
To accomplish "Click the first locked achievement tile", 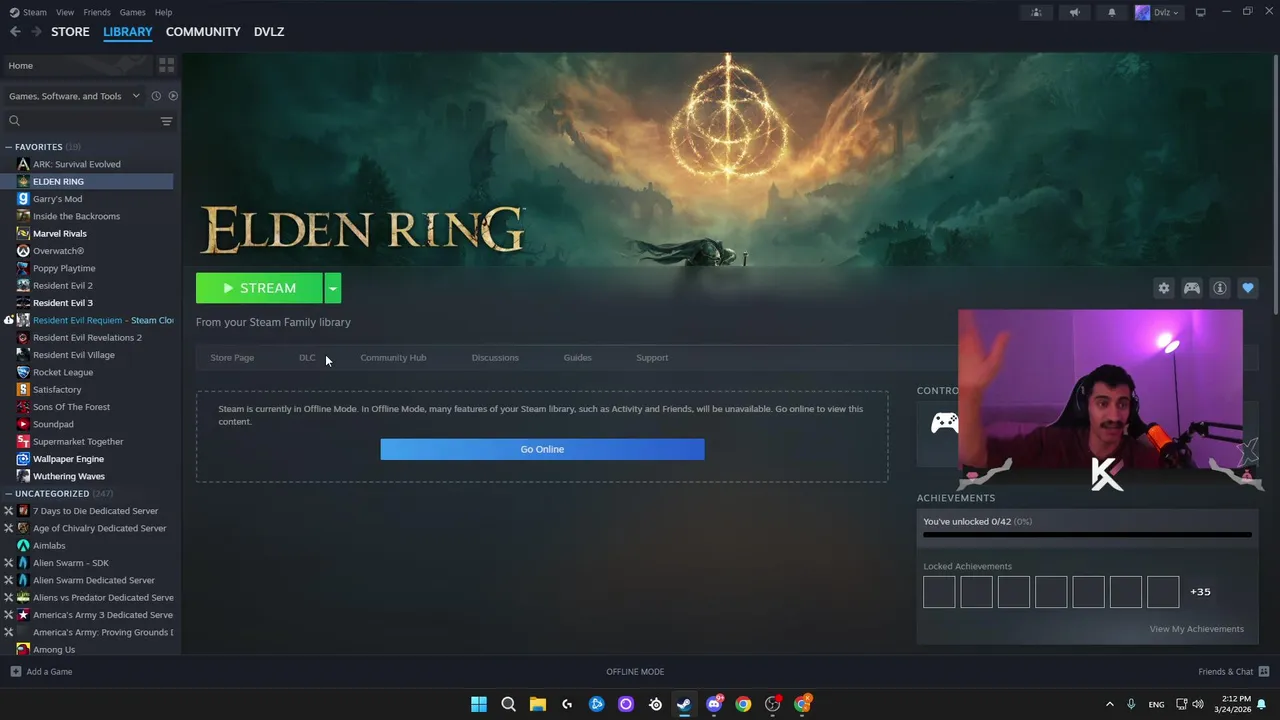I will click(x=939, y=592).
